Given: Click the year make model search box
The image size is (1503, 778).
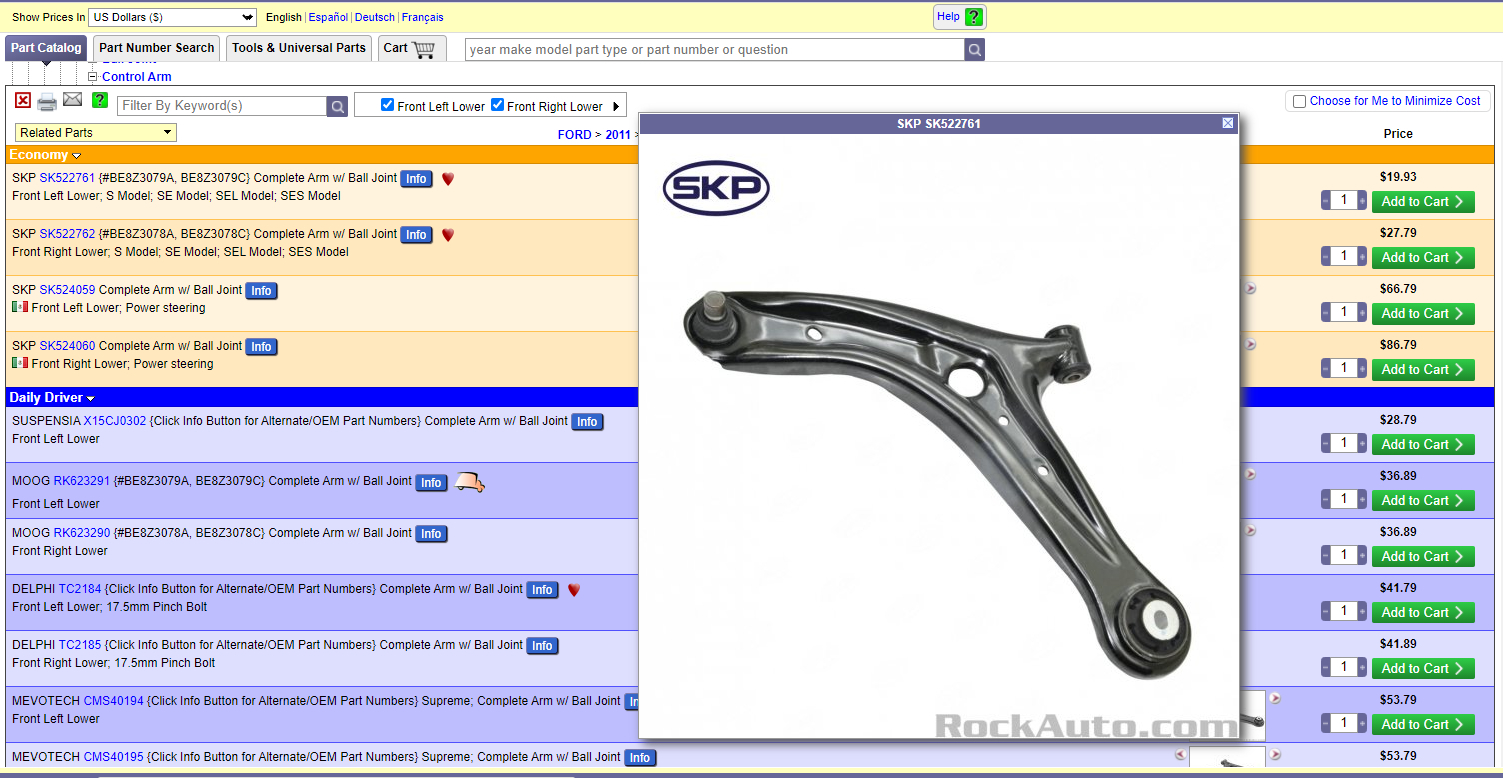Looking at the screenshot, I should (715, 50).
